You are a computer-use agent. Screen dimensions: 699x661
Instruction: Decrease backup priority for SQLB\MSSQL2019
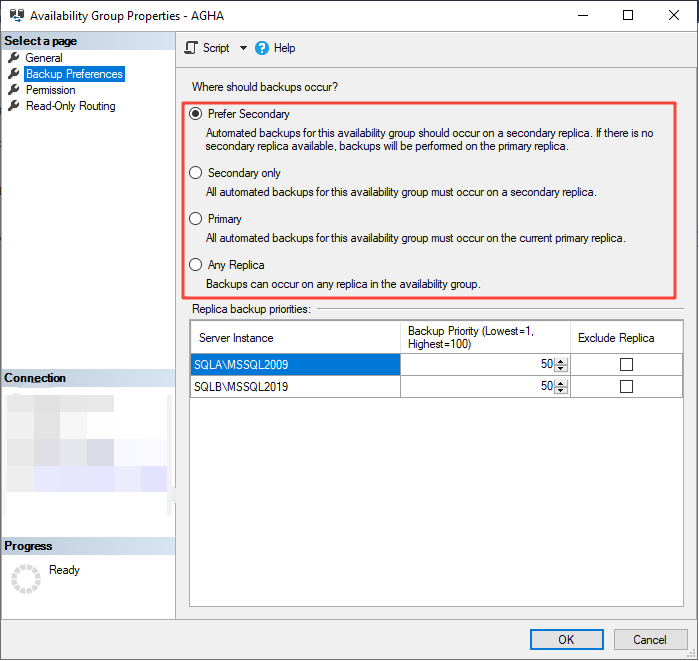click(561, 390)
